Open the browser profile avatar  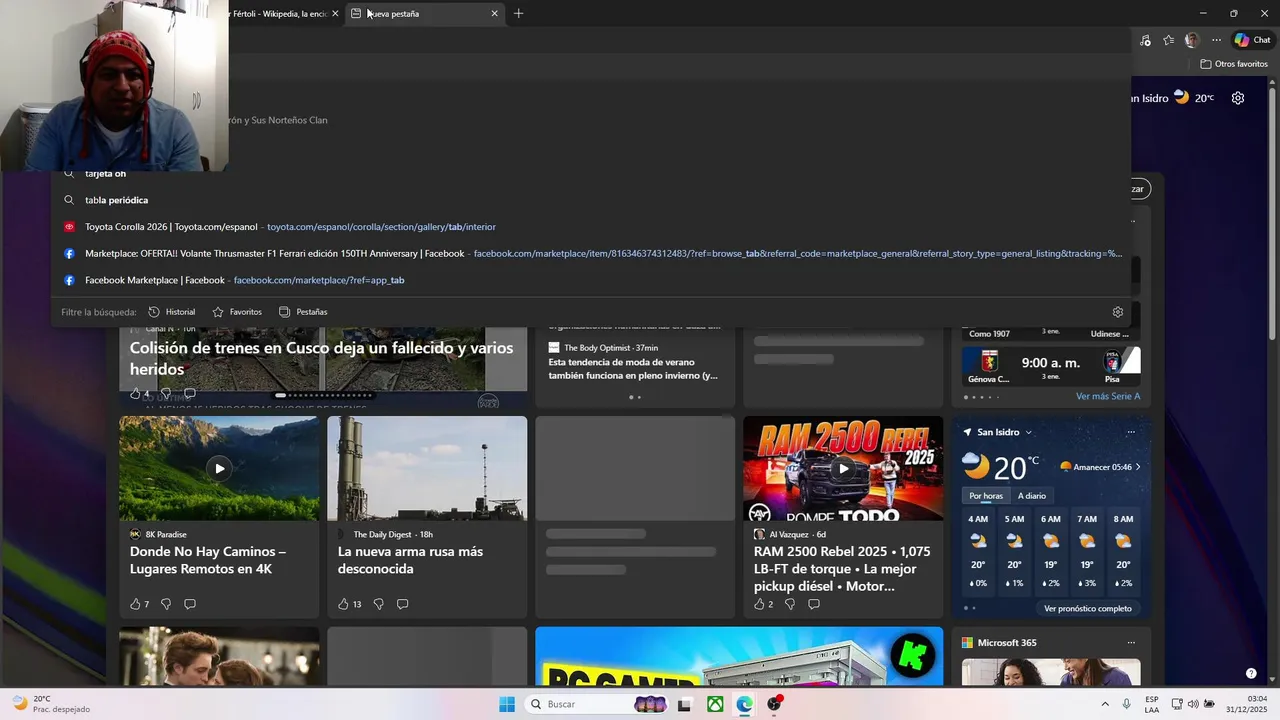1191,40
